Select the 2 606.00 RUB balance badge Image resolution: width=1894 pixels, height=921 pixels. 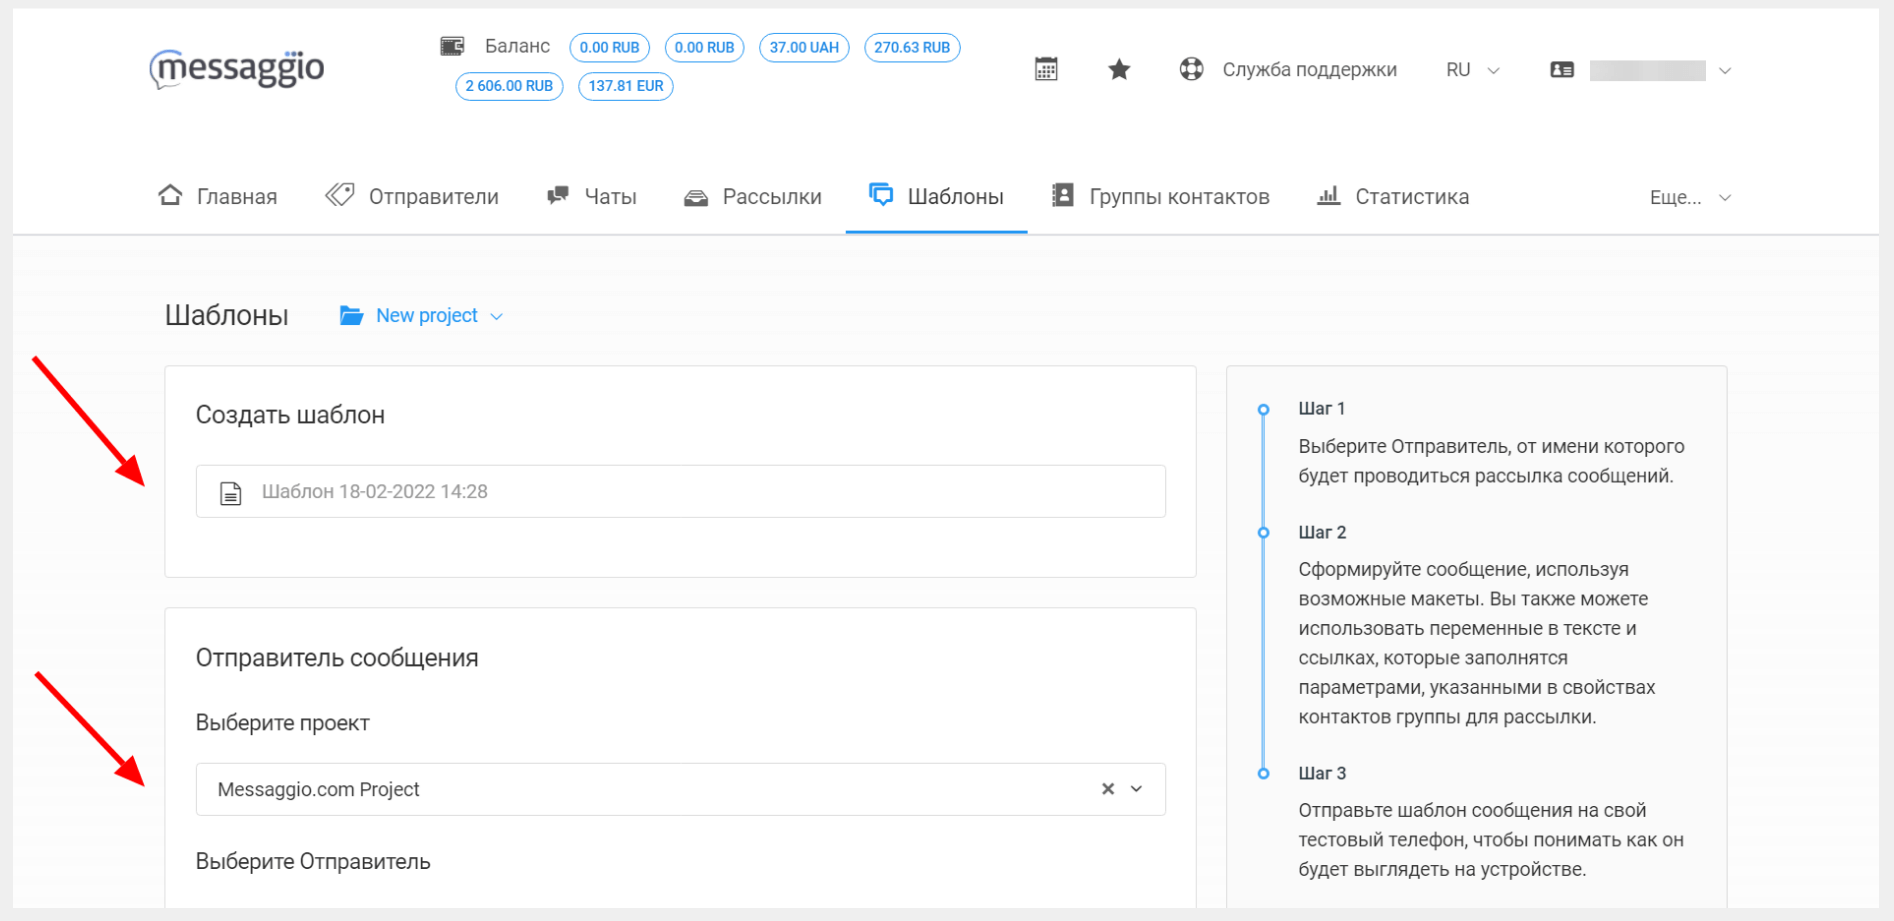click(x=509, y=86)
